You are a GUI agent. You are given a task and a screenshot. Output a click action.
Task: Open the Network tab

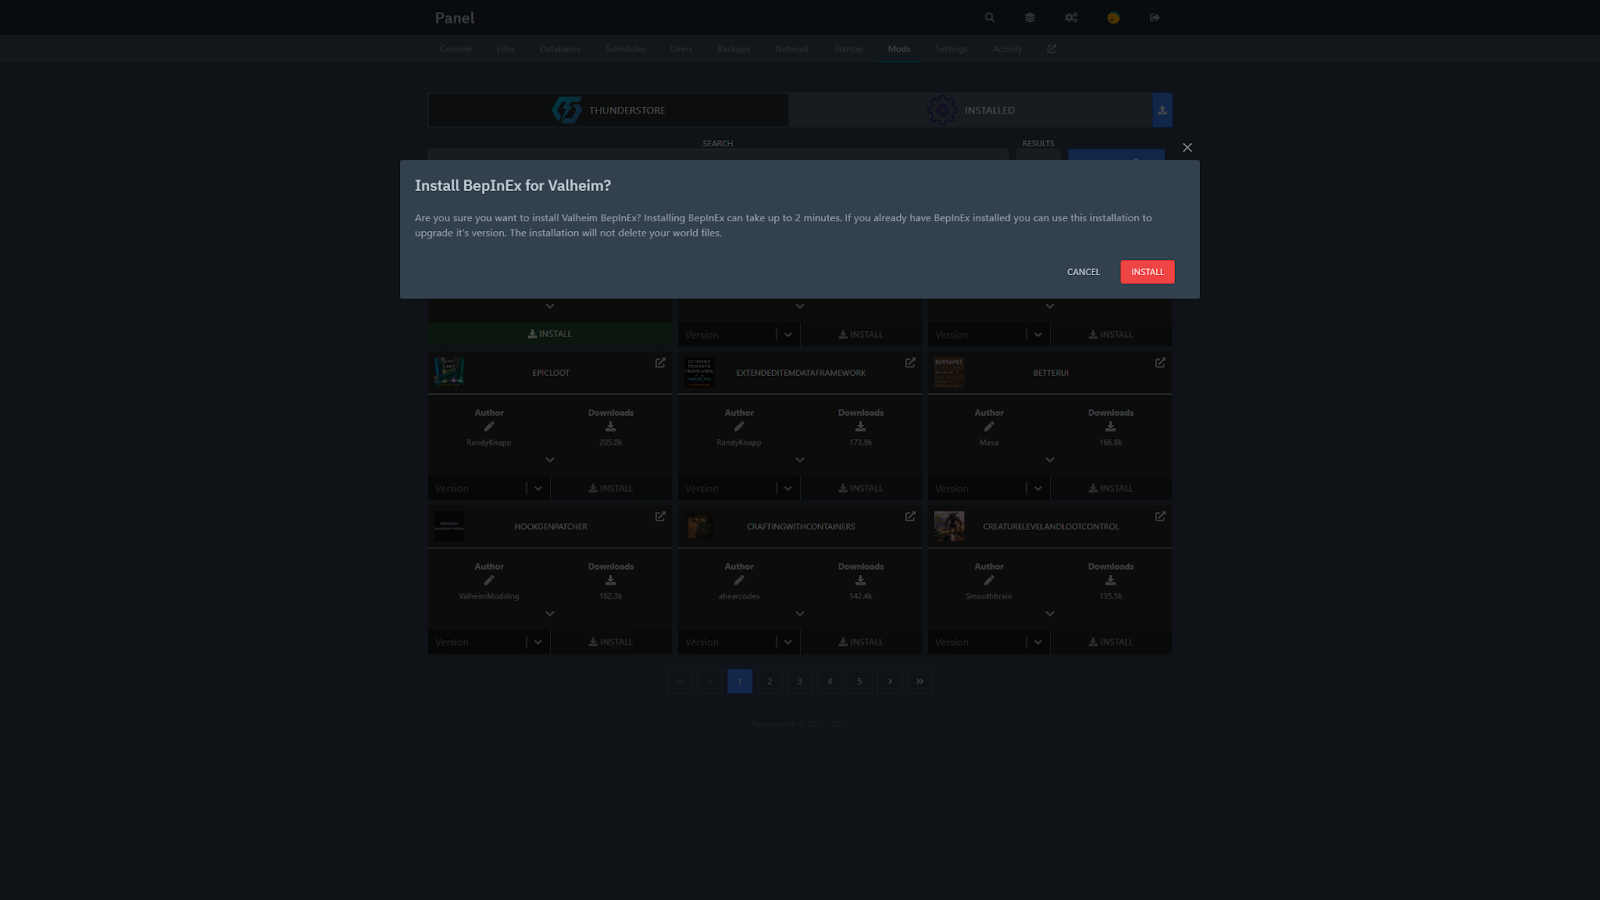click(792, 49)
